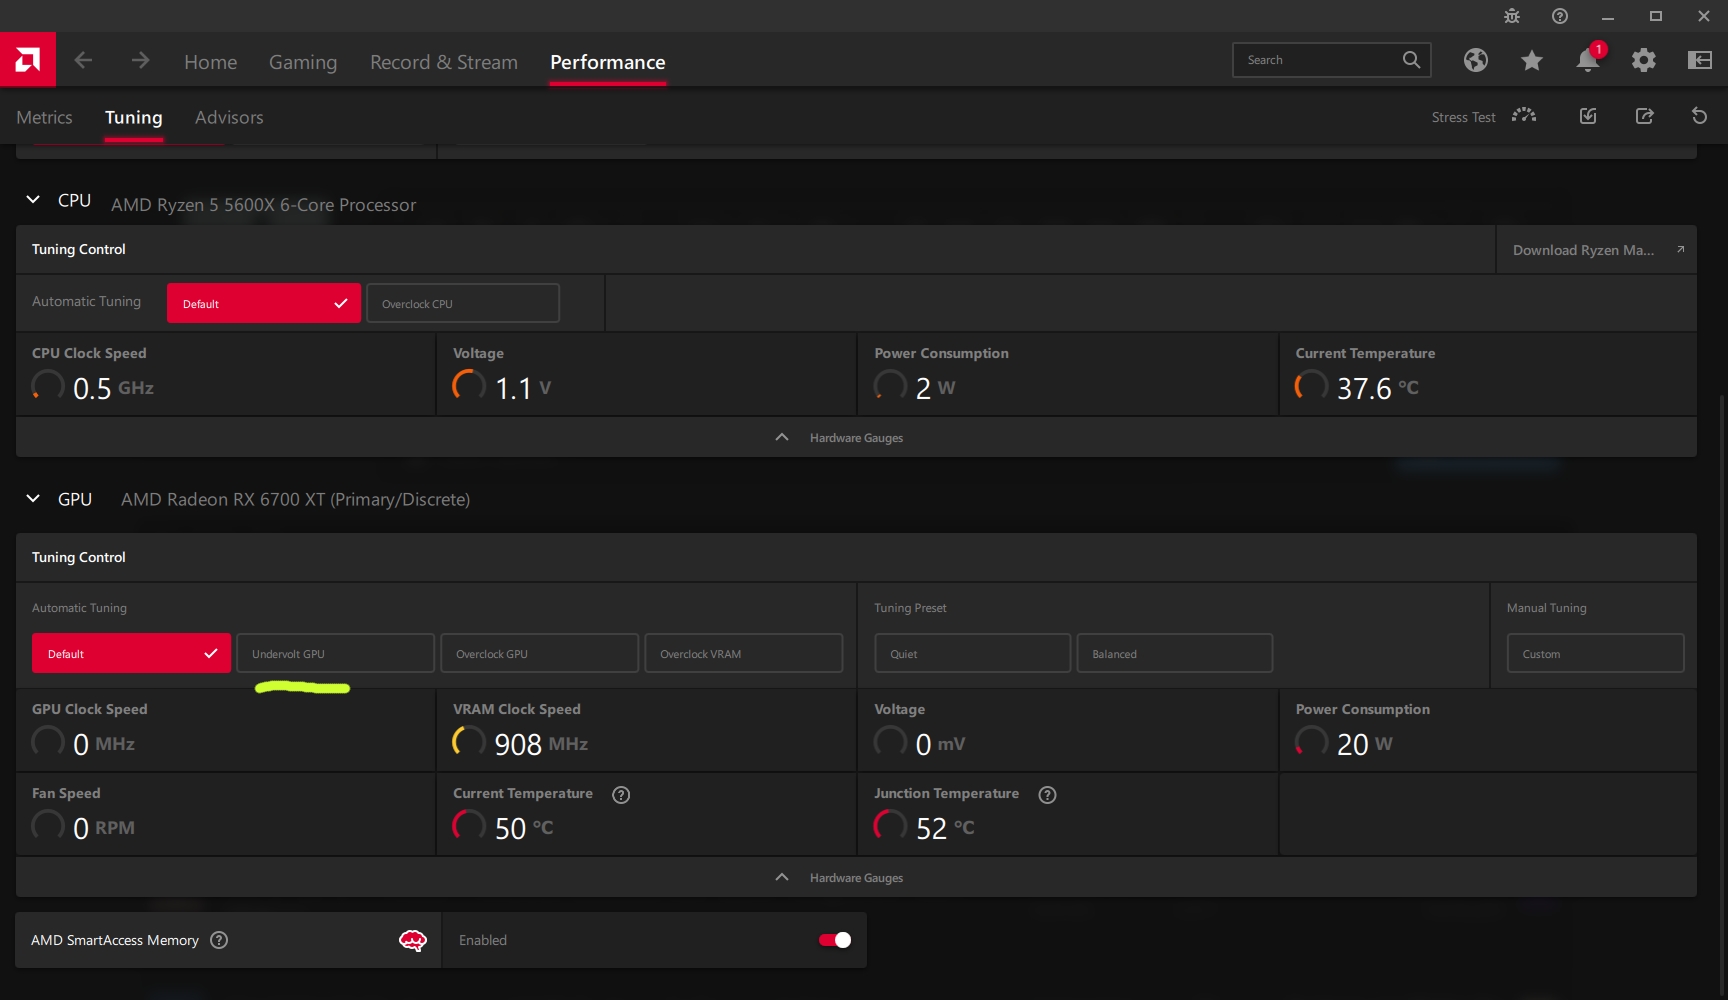Click the Fan Speed 0 RPM value
Image resolution: width=1728 pixels, height=1000 pixels.
pyautogui.click(x=104, y=828)
